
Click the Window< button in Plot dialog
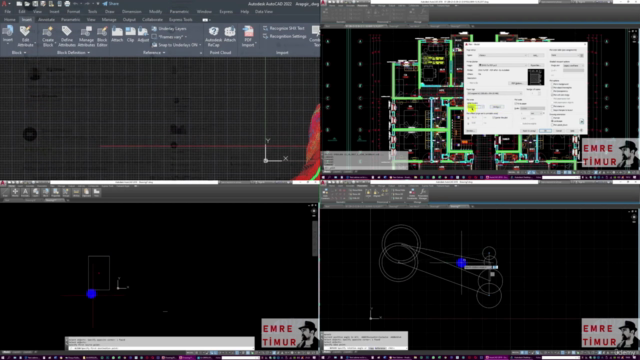[x=497, y=107]
